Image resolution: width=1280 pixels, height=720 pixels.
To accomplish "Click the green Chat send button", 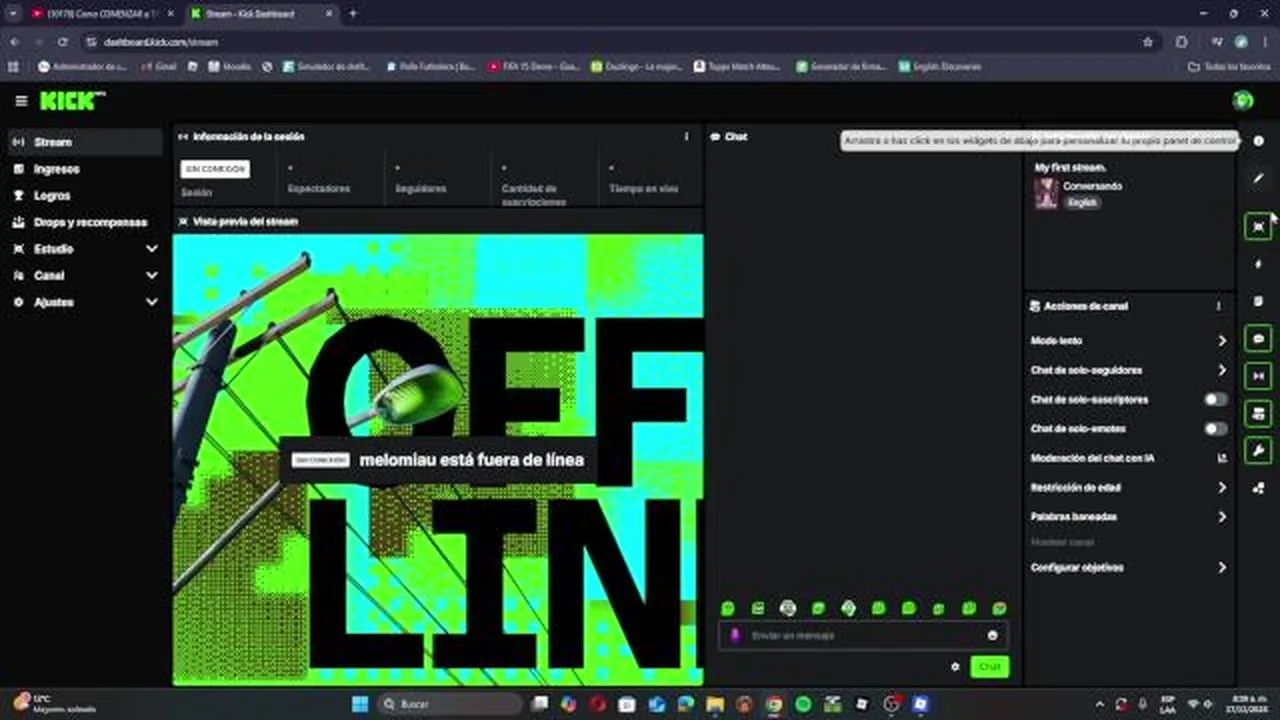I will [989, 666].
